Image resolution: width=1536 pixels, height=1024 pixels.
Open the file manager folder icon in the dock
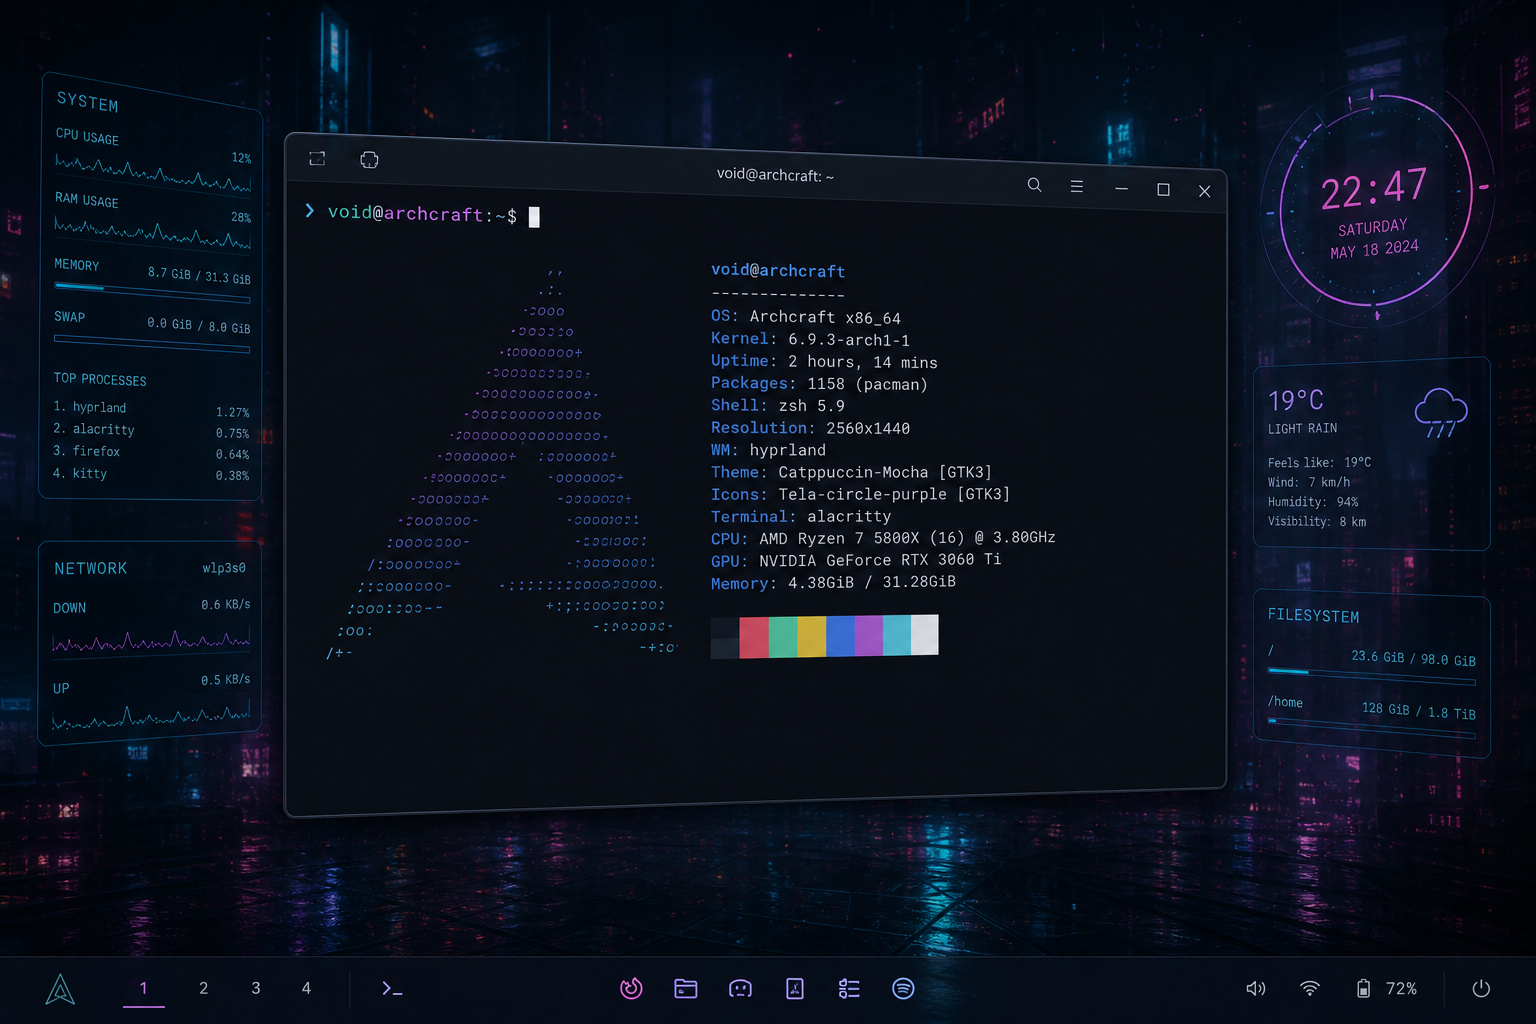click(686, 988)
